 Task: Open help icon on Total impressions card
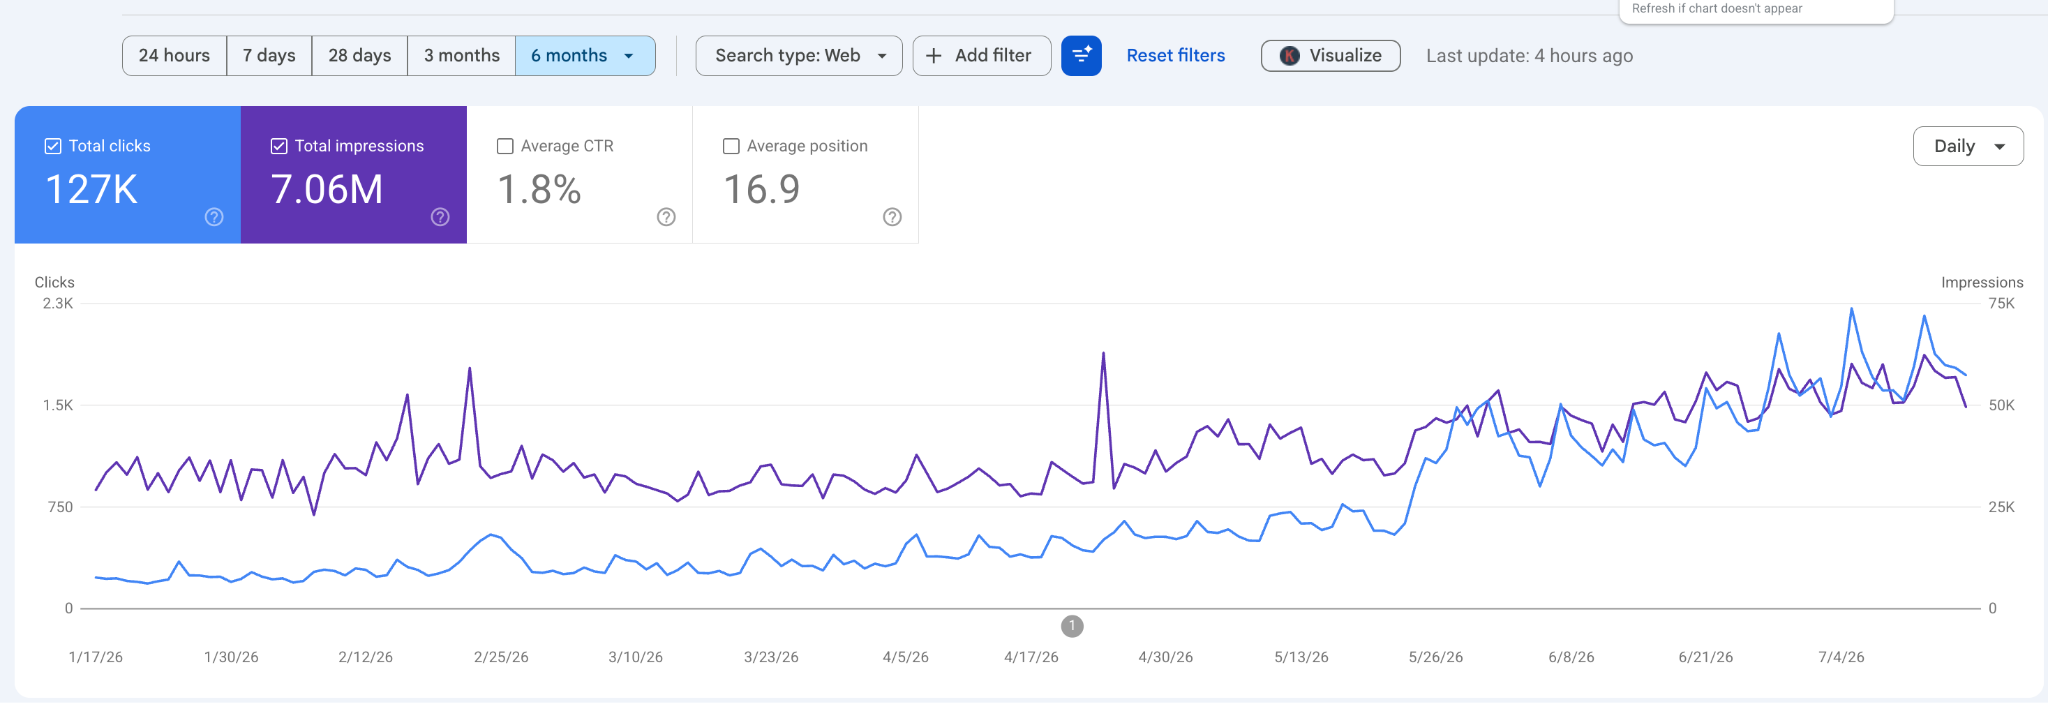[x=440, y=217]
